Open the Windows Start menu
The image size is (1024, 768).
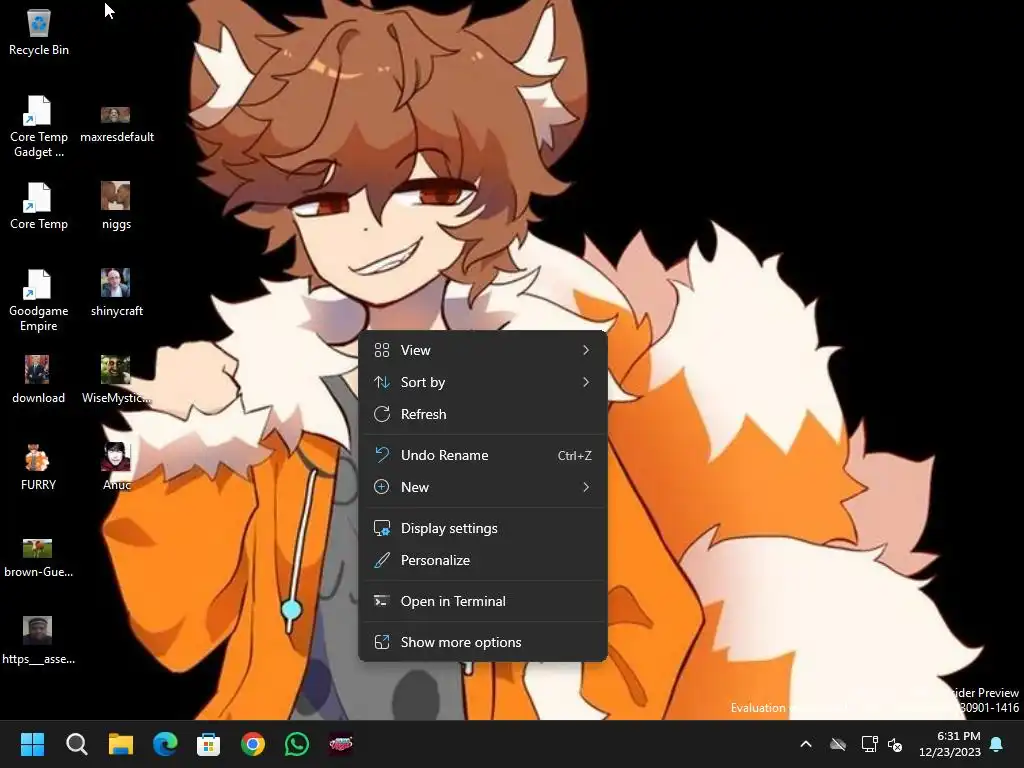pos(32,744)
